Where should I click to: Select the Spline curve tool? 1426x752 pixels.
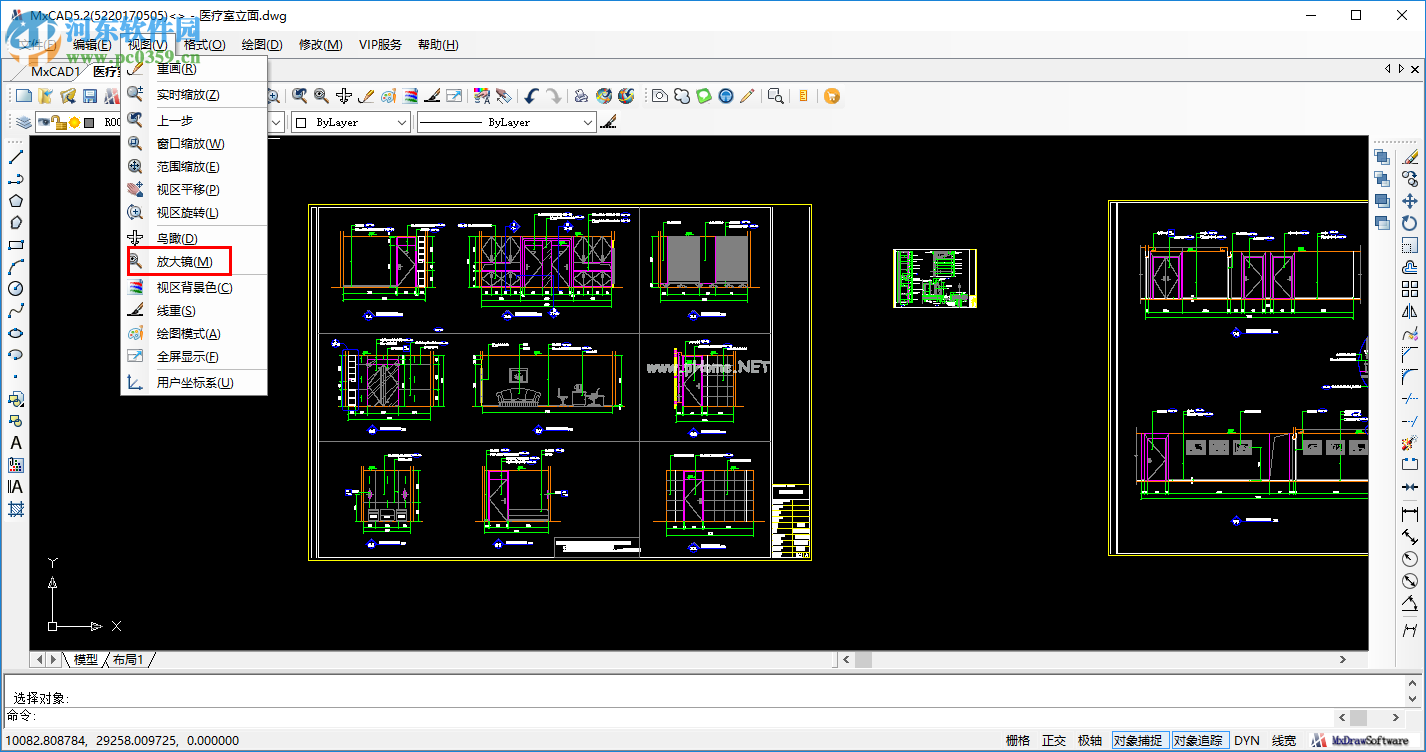pyautogui.click(x=16, y=310)
